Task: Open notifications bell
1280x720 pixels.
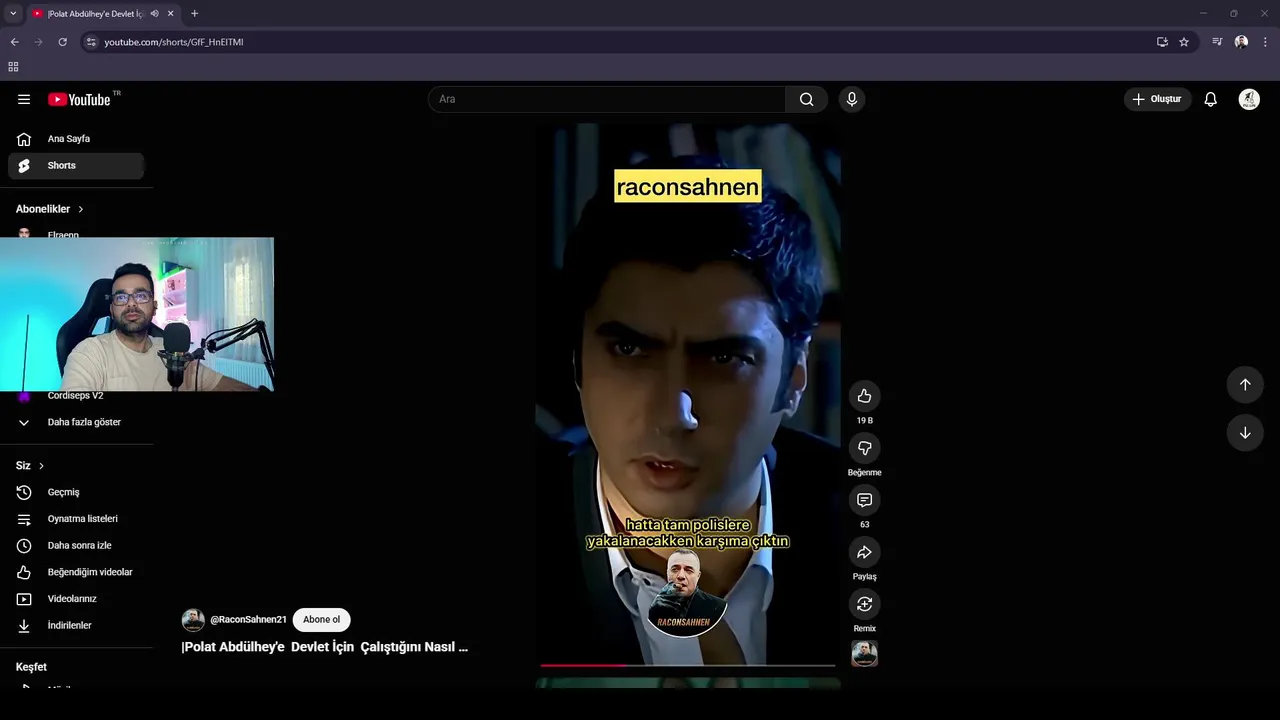Action: [1210, 99]
